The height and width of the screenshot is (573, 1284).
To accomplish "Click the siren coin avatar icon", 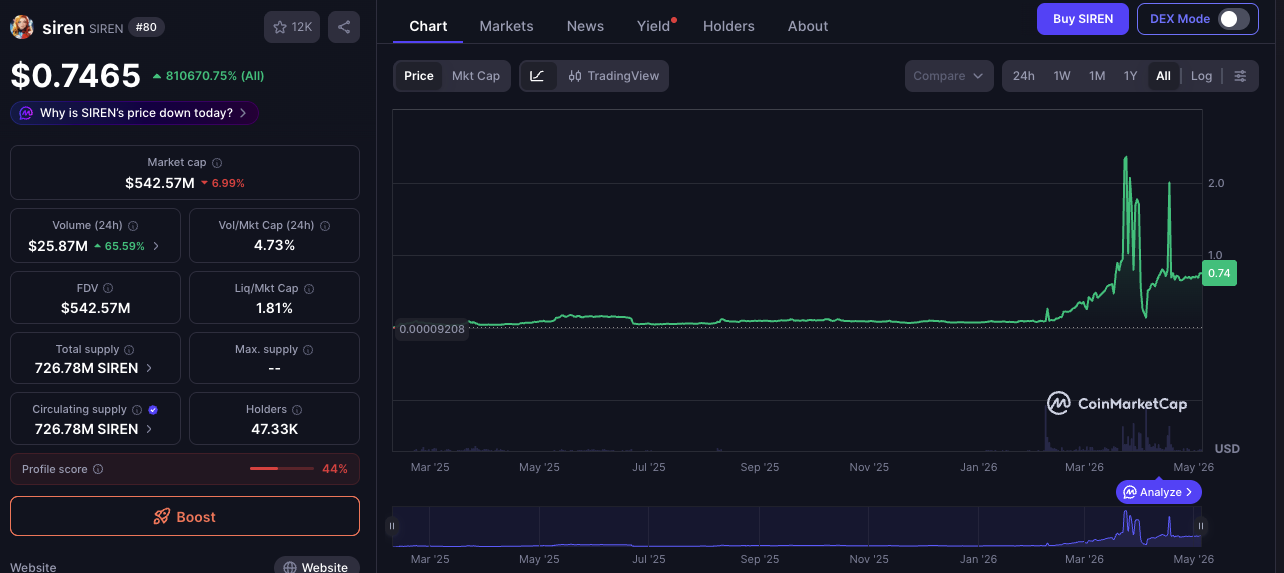I will (x=22, y=27).
